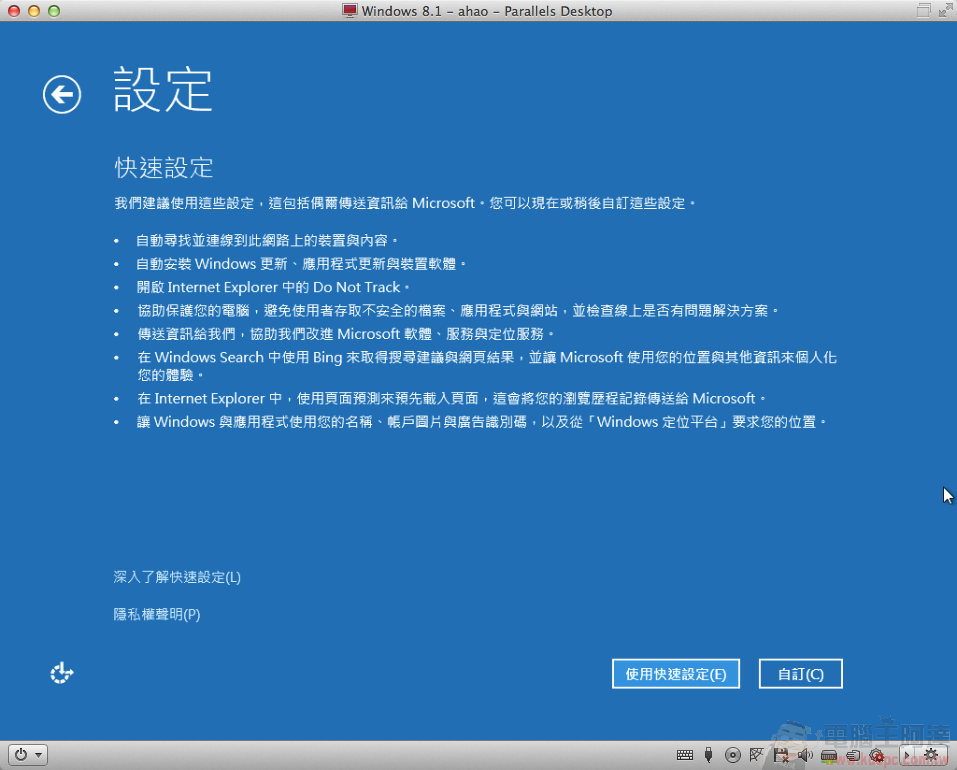Open the red gear status icon
The image size is (957, 770).
coord(877,755)
